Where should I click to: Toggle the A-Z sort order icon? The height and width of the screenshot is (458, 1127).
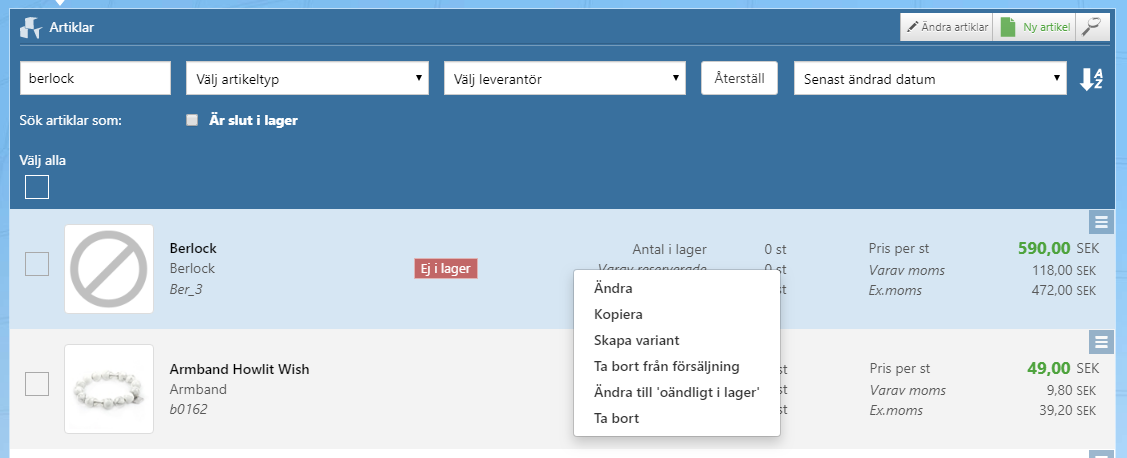coord(1091,78)
